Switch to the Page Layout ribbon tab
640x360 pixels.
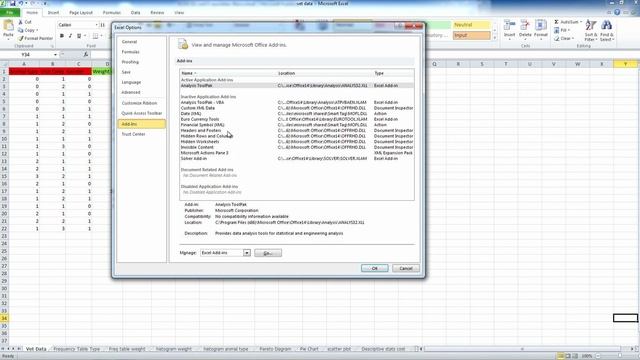tap(81, 13)
